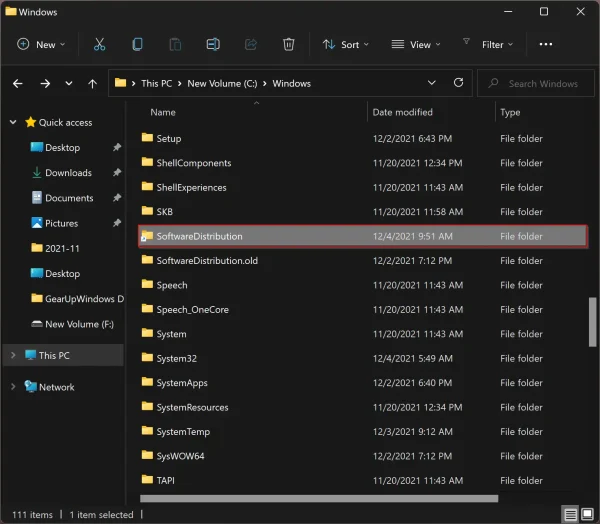
Task: Click New Volume (C:) breadcrumb
Action: [222, 83]
